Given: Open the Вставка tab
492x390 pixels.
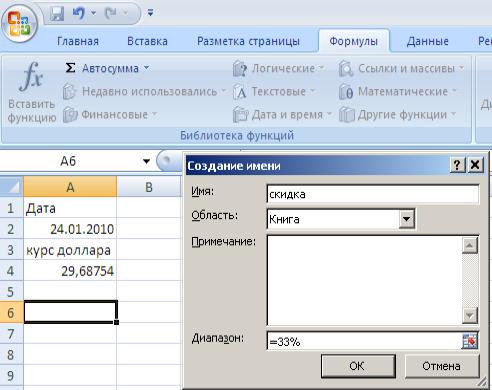Looking at the screenshot, I should click(x=147, y=41).
